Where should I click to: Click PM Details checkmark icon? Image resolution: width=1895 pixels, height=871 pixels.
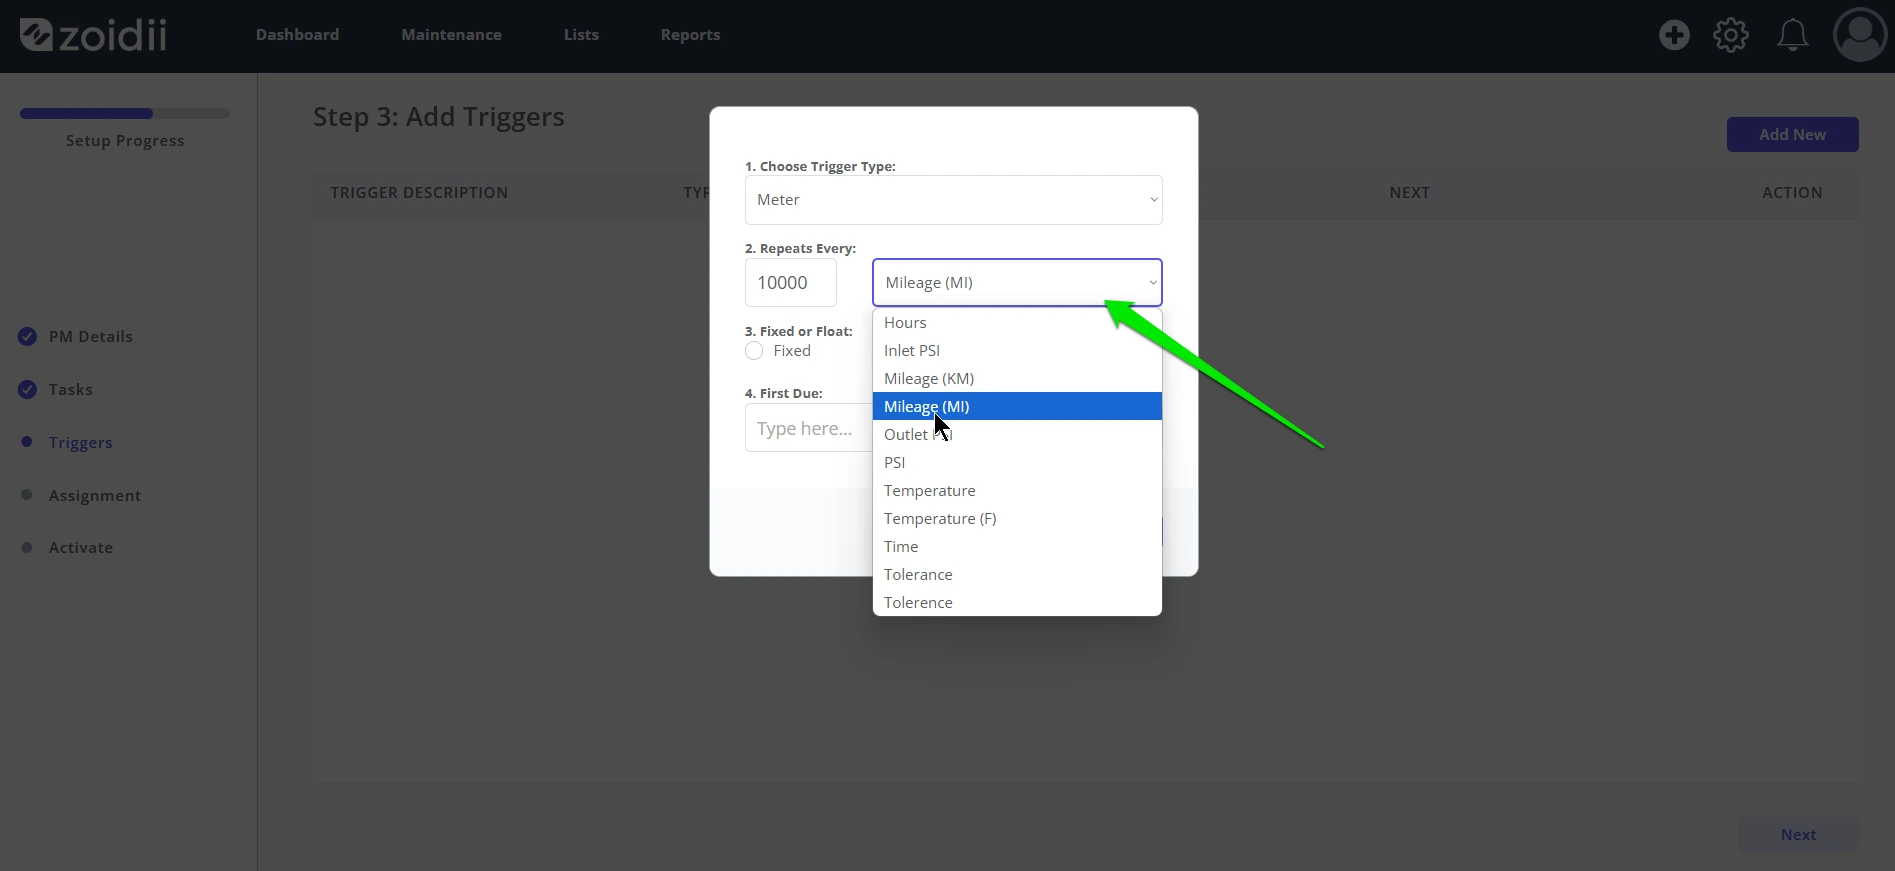pyautogui.click(x=28, y=337)
